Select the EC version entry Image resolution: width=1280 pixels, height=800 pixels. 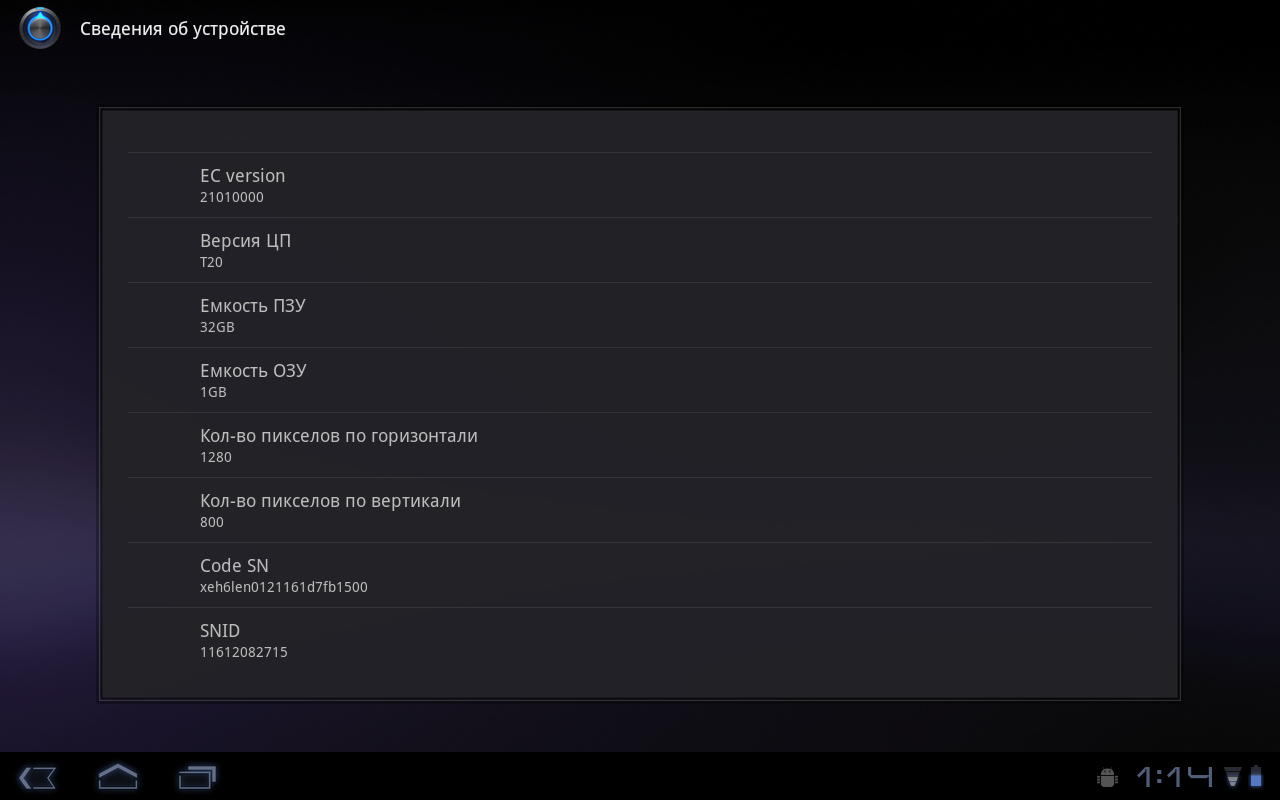(x=640, y=185)
